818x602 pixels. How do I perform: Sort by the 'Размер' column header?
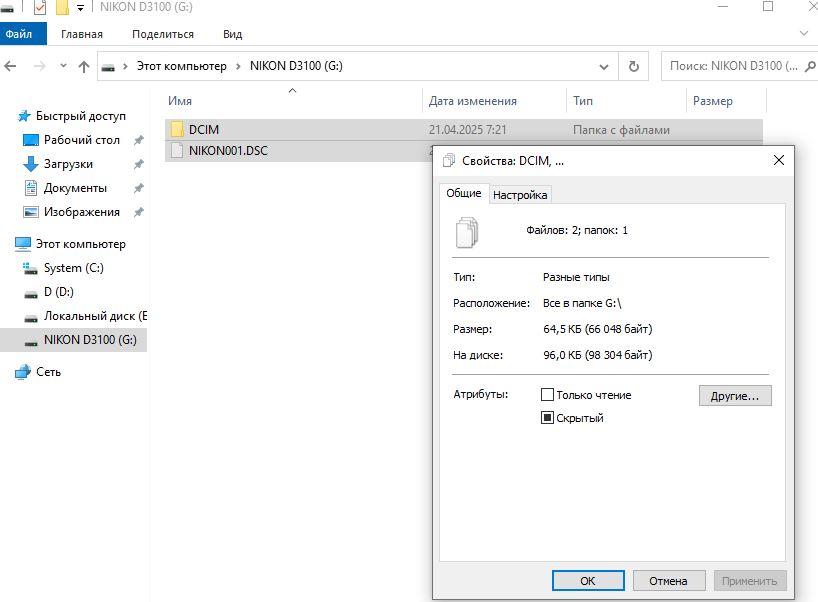coord(726,101)
